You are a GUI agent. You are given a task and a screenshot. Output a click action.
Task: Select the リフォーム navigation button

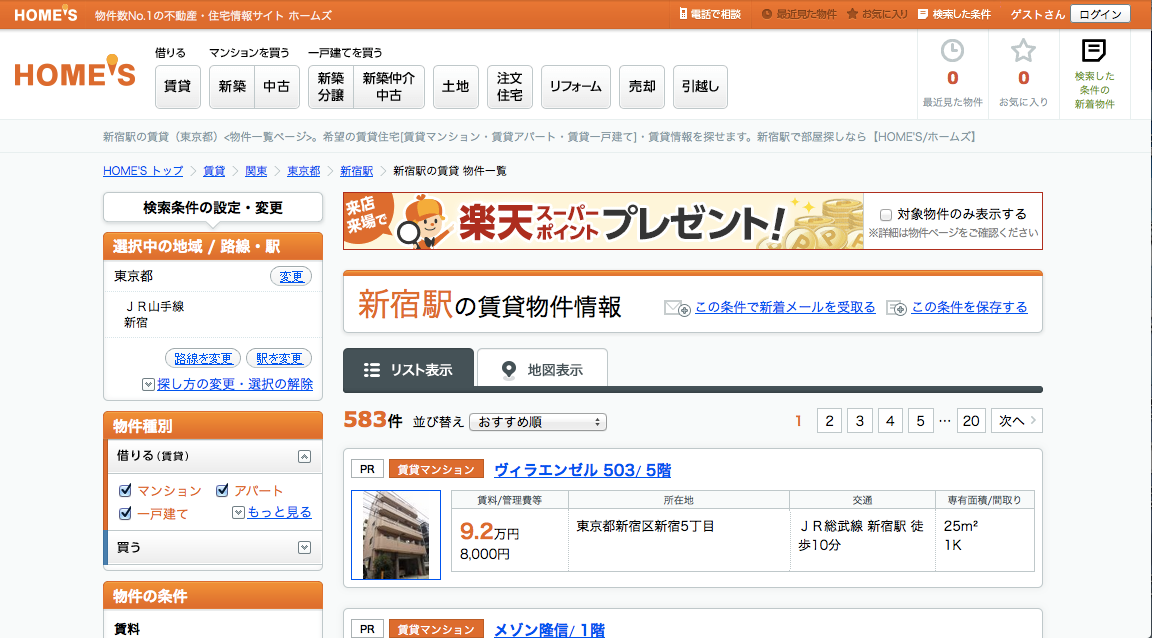click(575, 87)
